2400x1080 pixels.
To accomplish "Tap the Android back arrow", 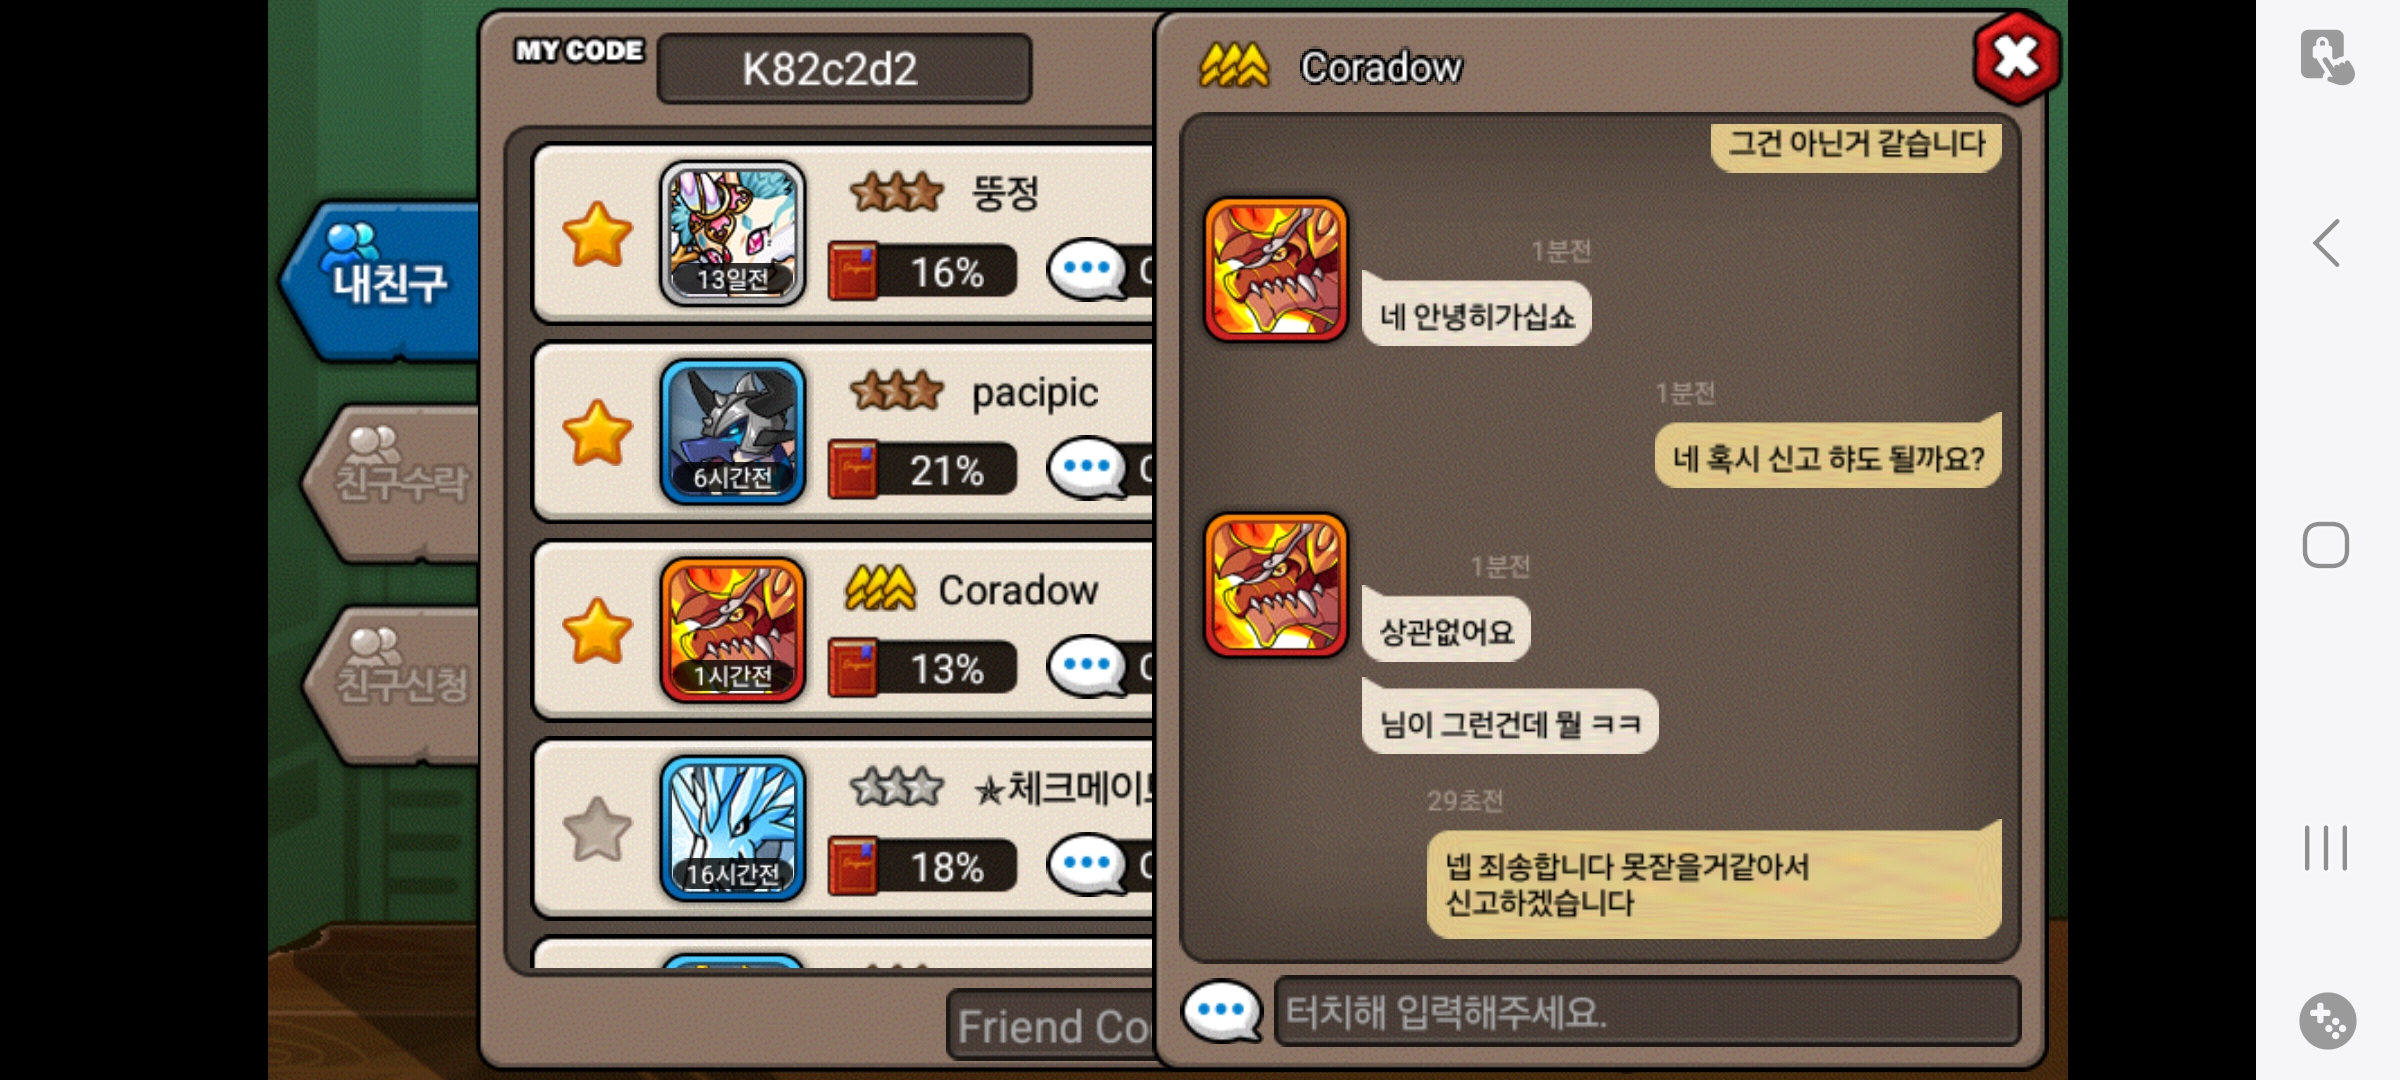I will point(2327,243).
